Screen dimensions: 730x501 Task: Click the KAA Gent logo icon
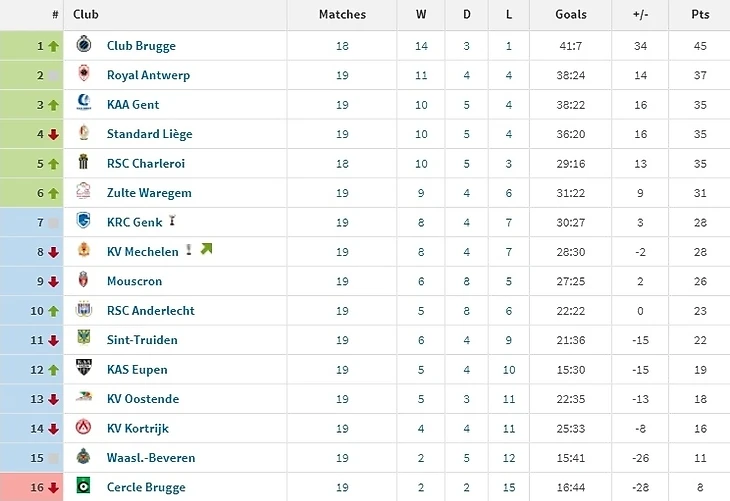(84, 104)
